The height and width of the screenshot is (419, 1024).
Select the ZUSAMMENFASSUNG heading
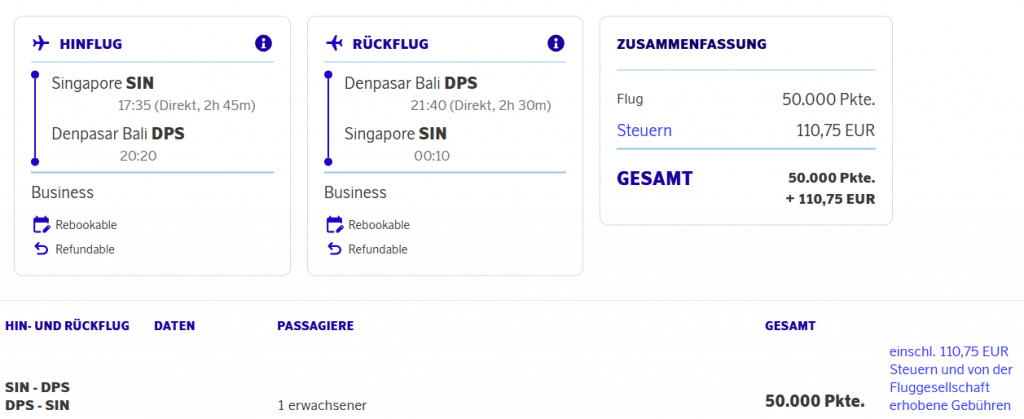691,44
